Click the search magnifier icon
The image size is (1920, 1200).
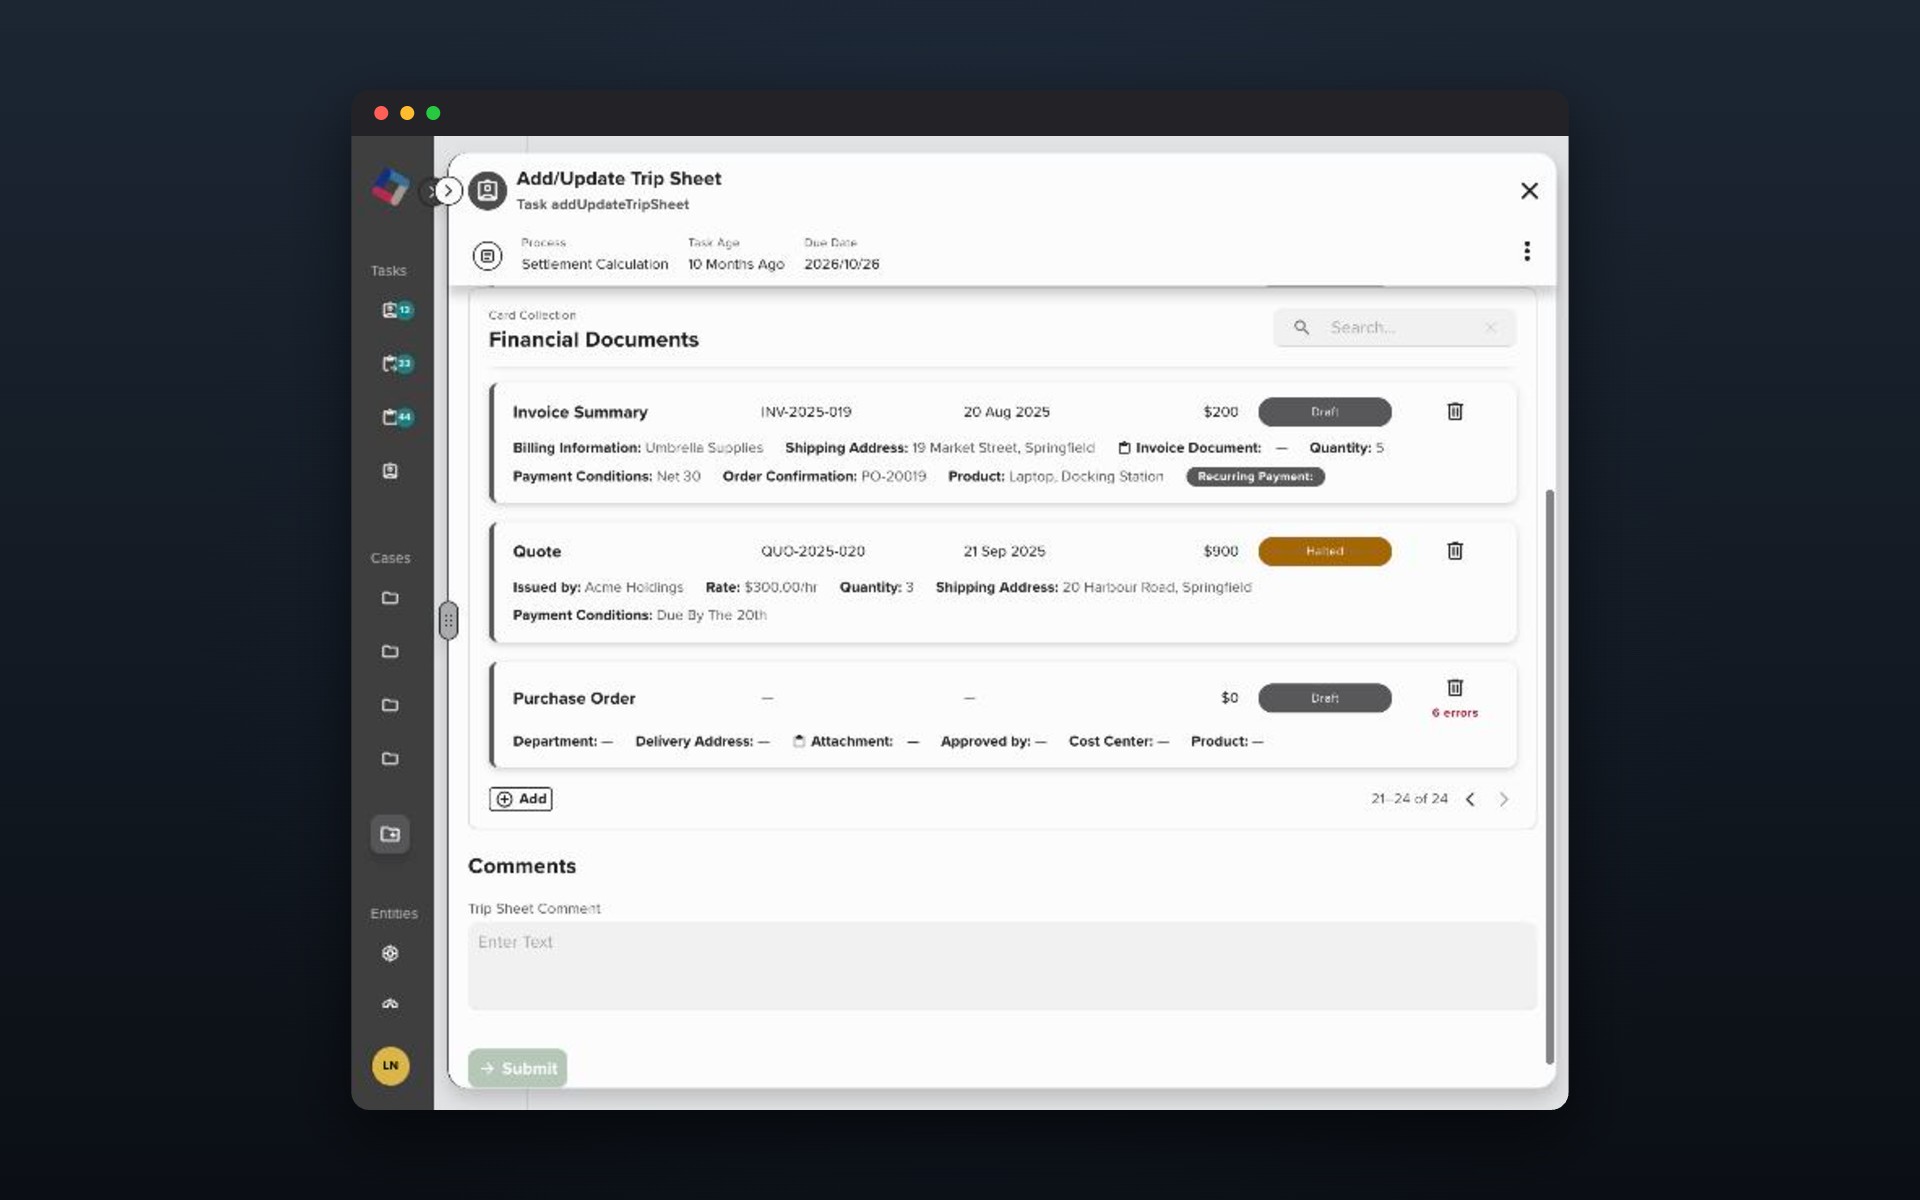pos(1301,327)
